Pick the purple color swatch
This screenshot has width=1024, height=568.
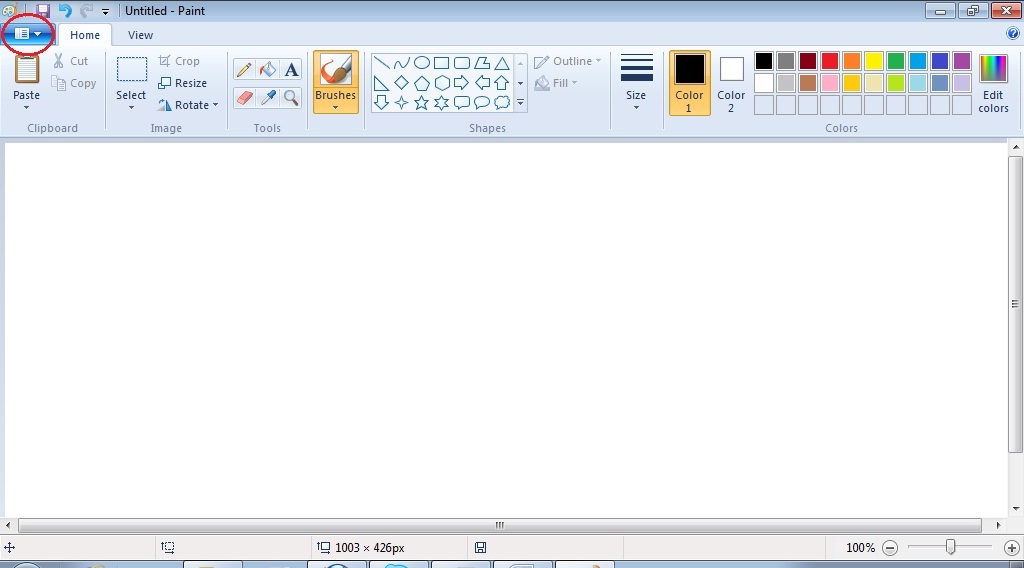[x=962, y=61]
